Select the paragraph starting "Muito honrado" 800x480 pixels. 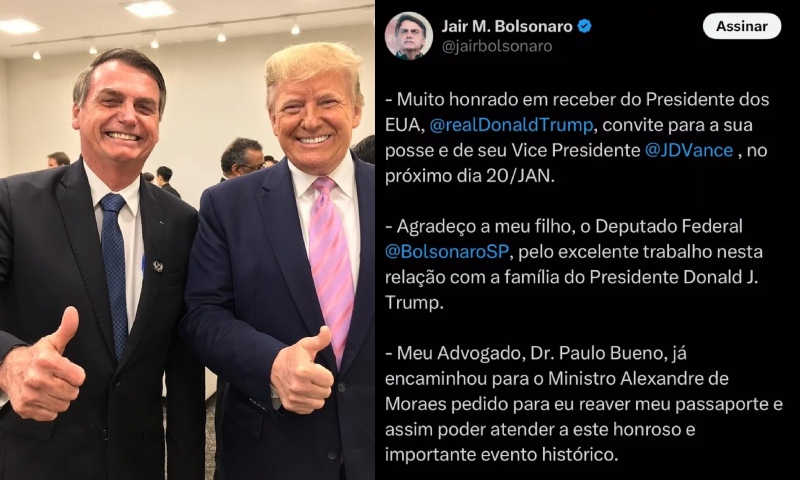(577, 138)
